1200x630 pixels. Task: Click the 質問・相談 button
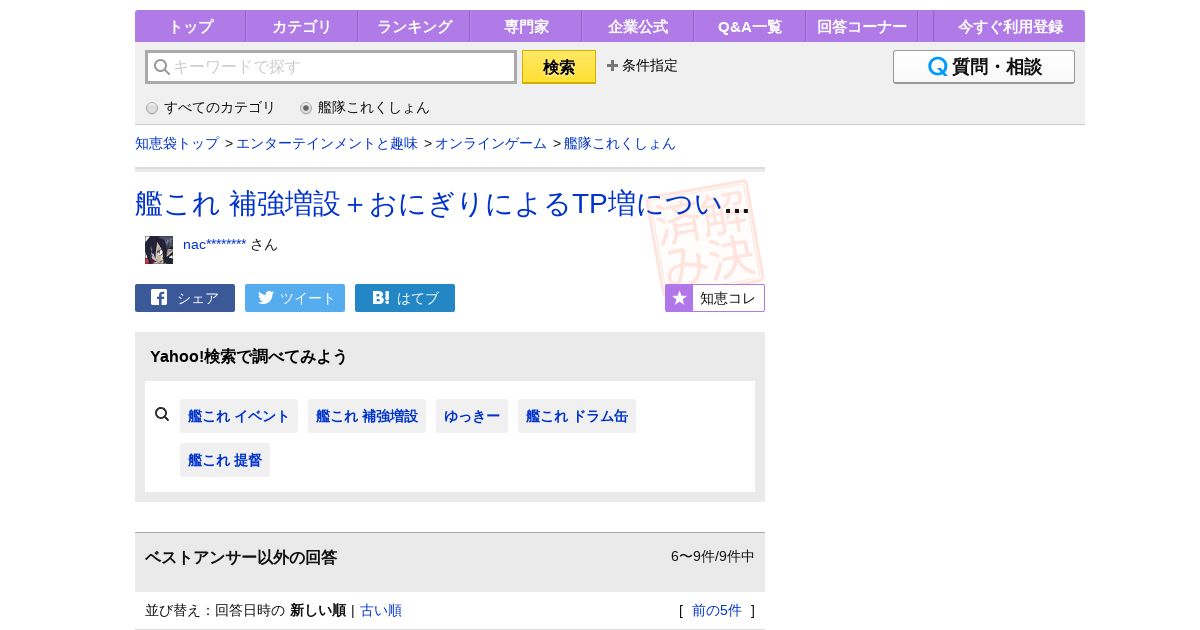click(x=984, y=67)
